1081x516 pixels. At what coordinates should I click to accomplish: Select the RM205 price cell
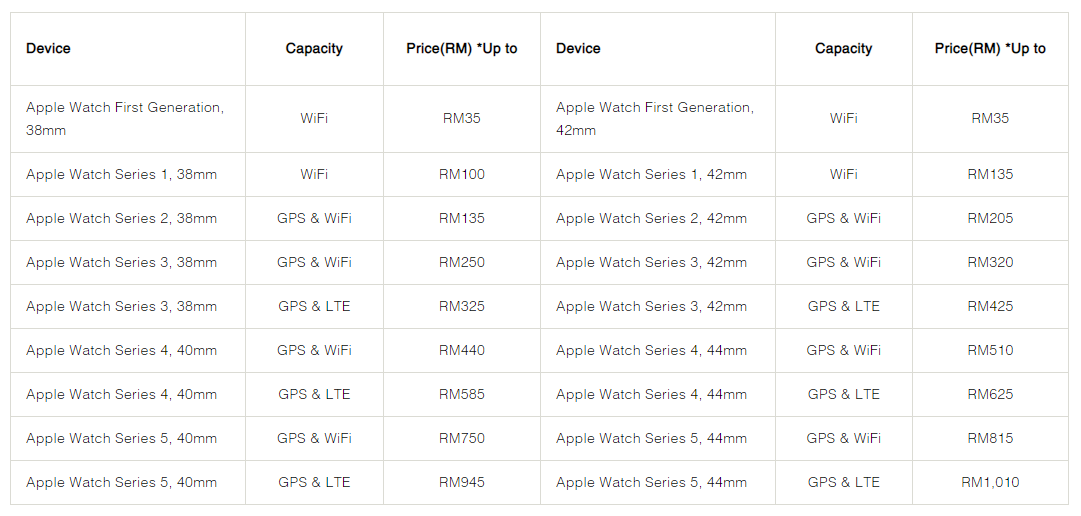coord(990,218)
